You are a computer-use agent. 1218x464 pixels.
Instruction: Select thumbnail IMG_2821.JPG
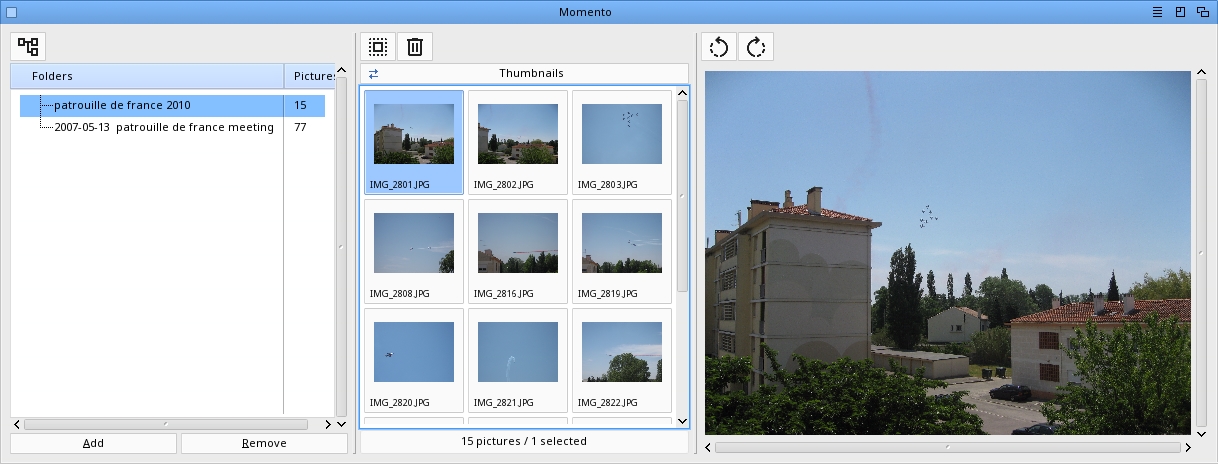click(x=517, y=359)
